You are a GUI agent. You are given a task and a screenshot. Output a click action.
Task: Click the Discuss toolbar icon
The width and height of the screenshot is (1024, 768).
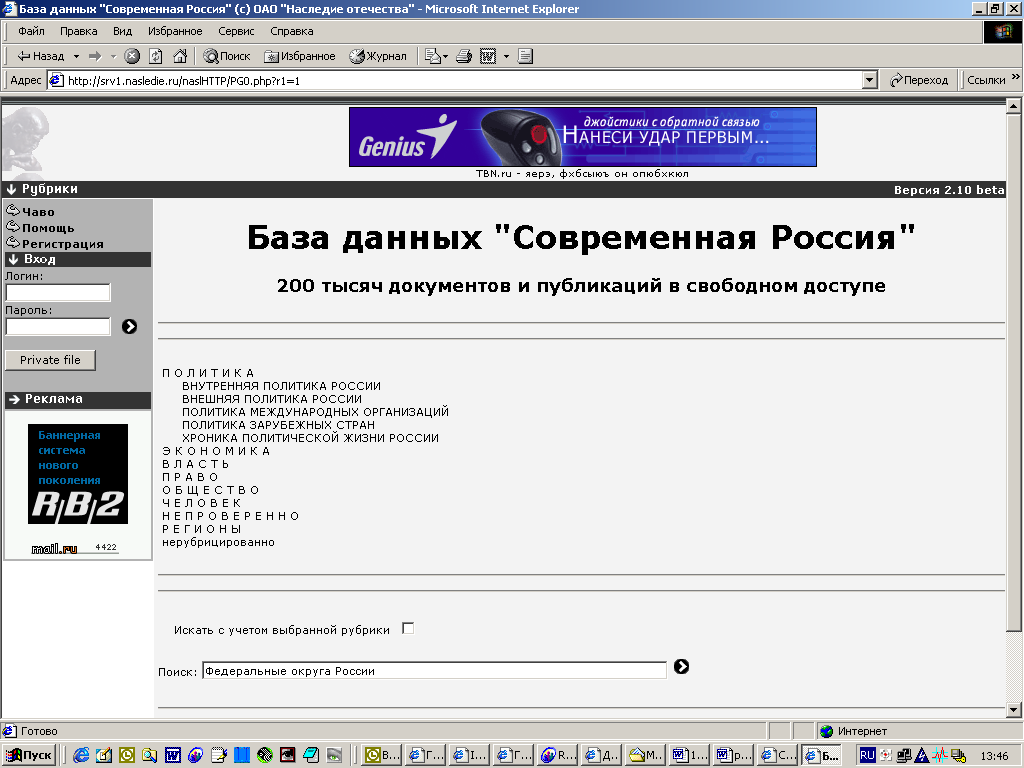525,56
